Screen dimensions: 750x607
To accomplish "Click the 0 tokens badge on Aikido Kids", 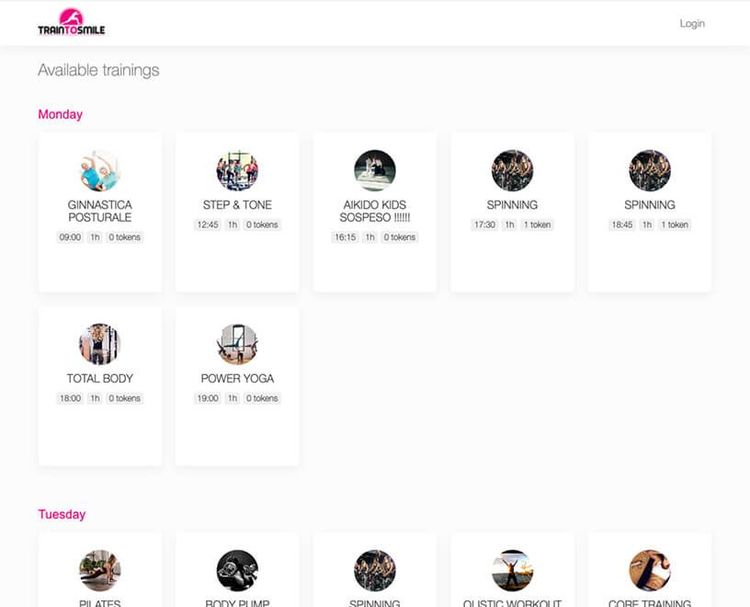I will point(399,237).
